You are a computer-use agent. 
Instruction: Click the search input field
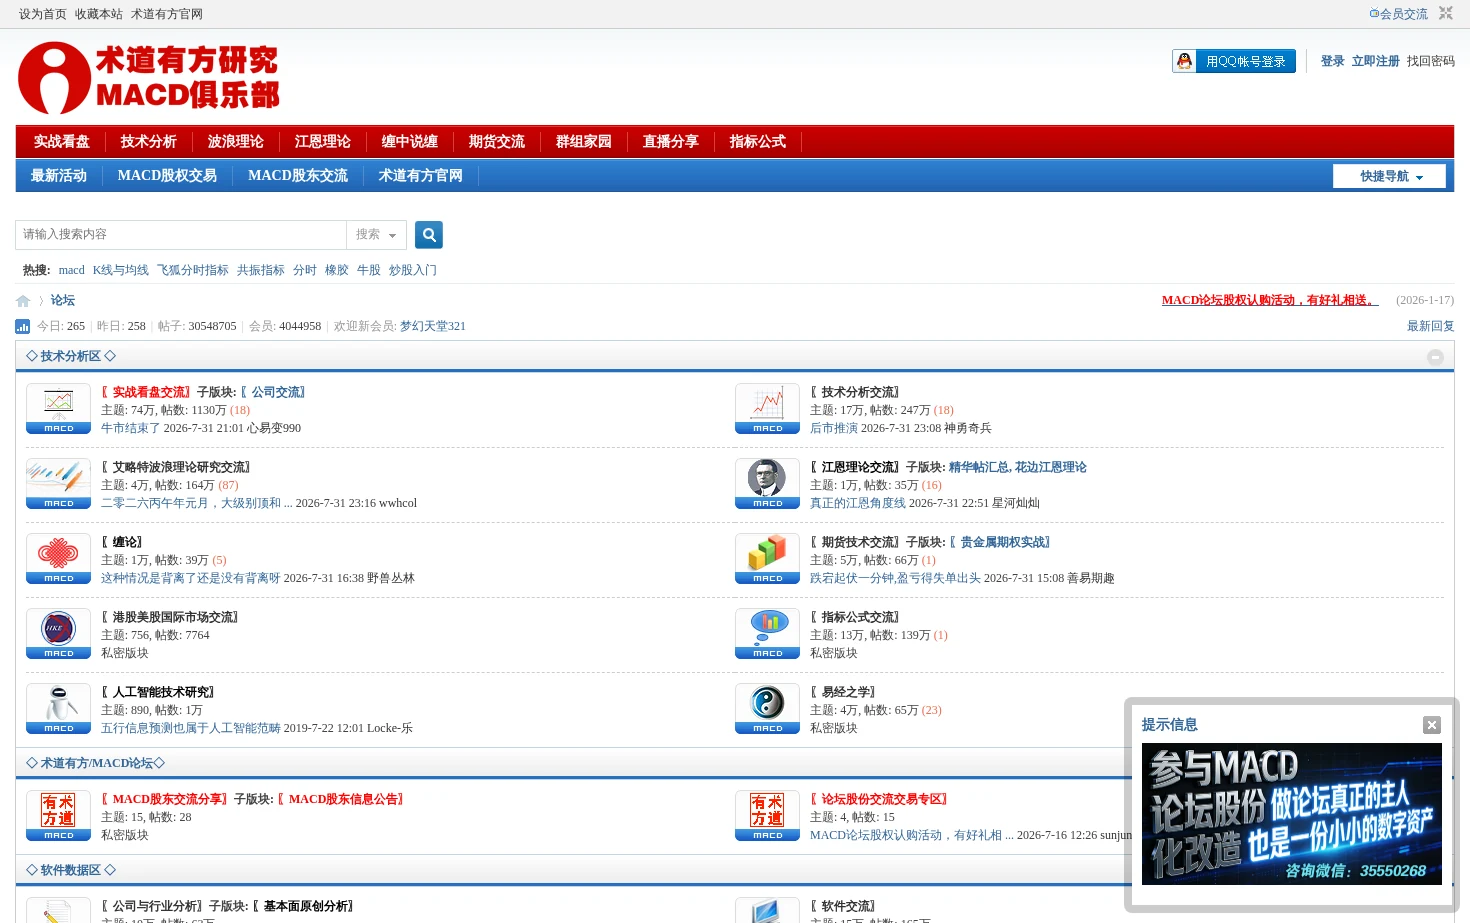pos(181,235)
